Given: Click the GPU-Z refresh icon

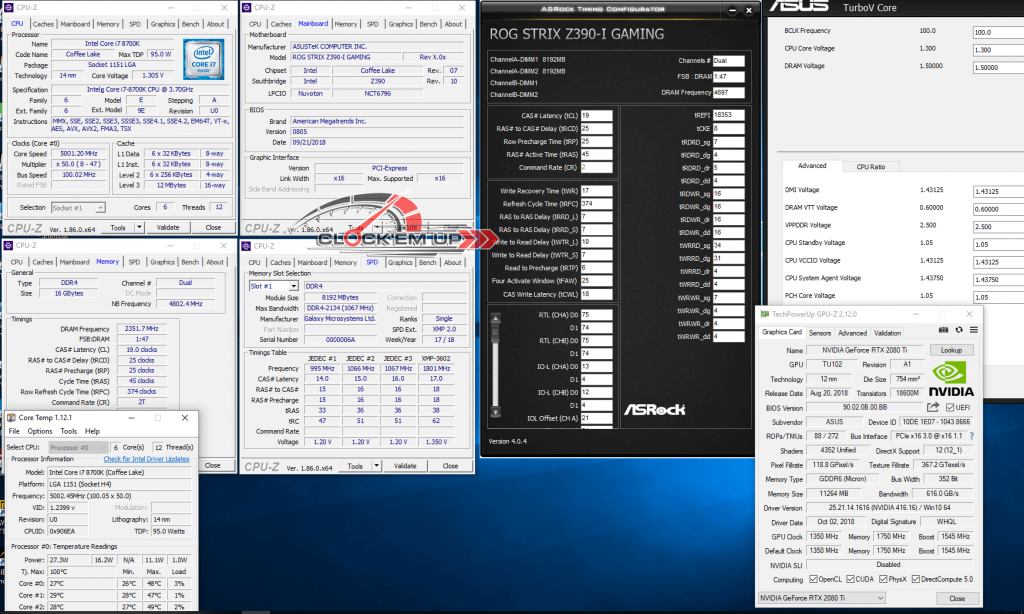Looking at the screenshot, I should coord(957,332).
